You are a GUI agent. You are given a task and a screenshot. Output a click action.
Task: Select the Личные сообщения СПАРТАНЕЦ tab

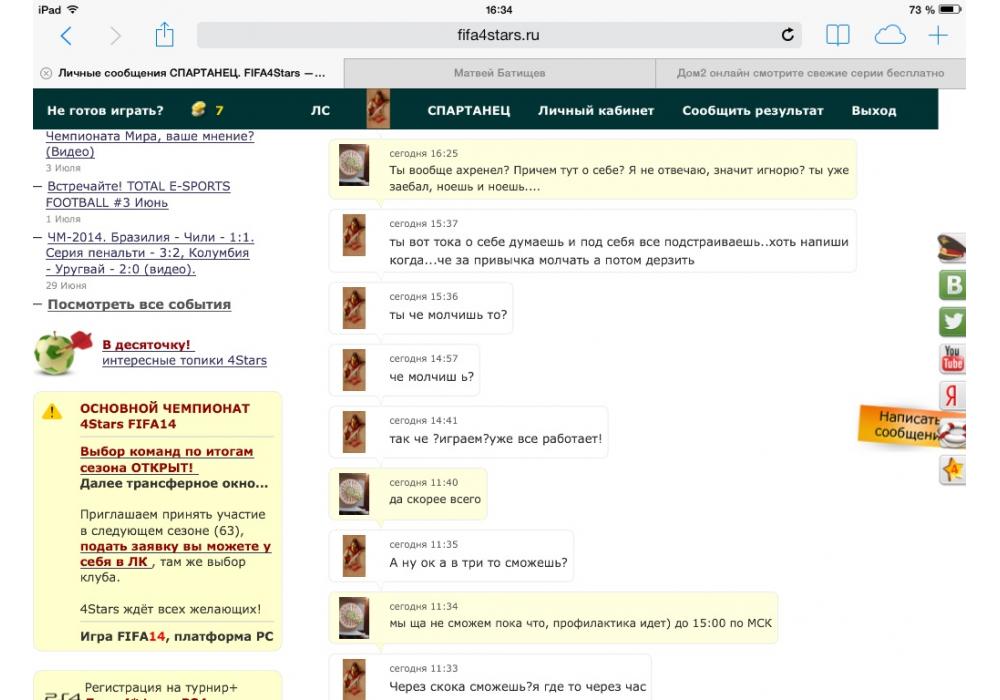191,73
